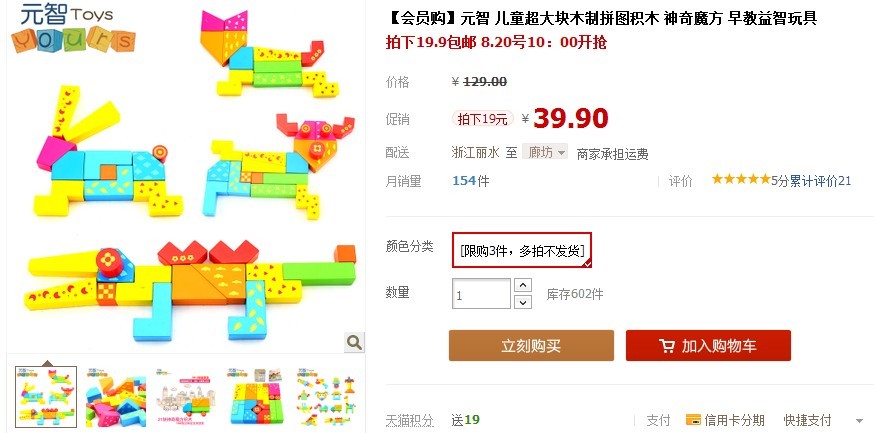Screen dimensions: 874x433
Task: Select first thumbnail with animal block figures
Action: [46, 397]
